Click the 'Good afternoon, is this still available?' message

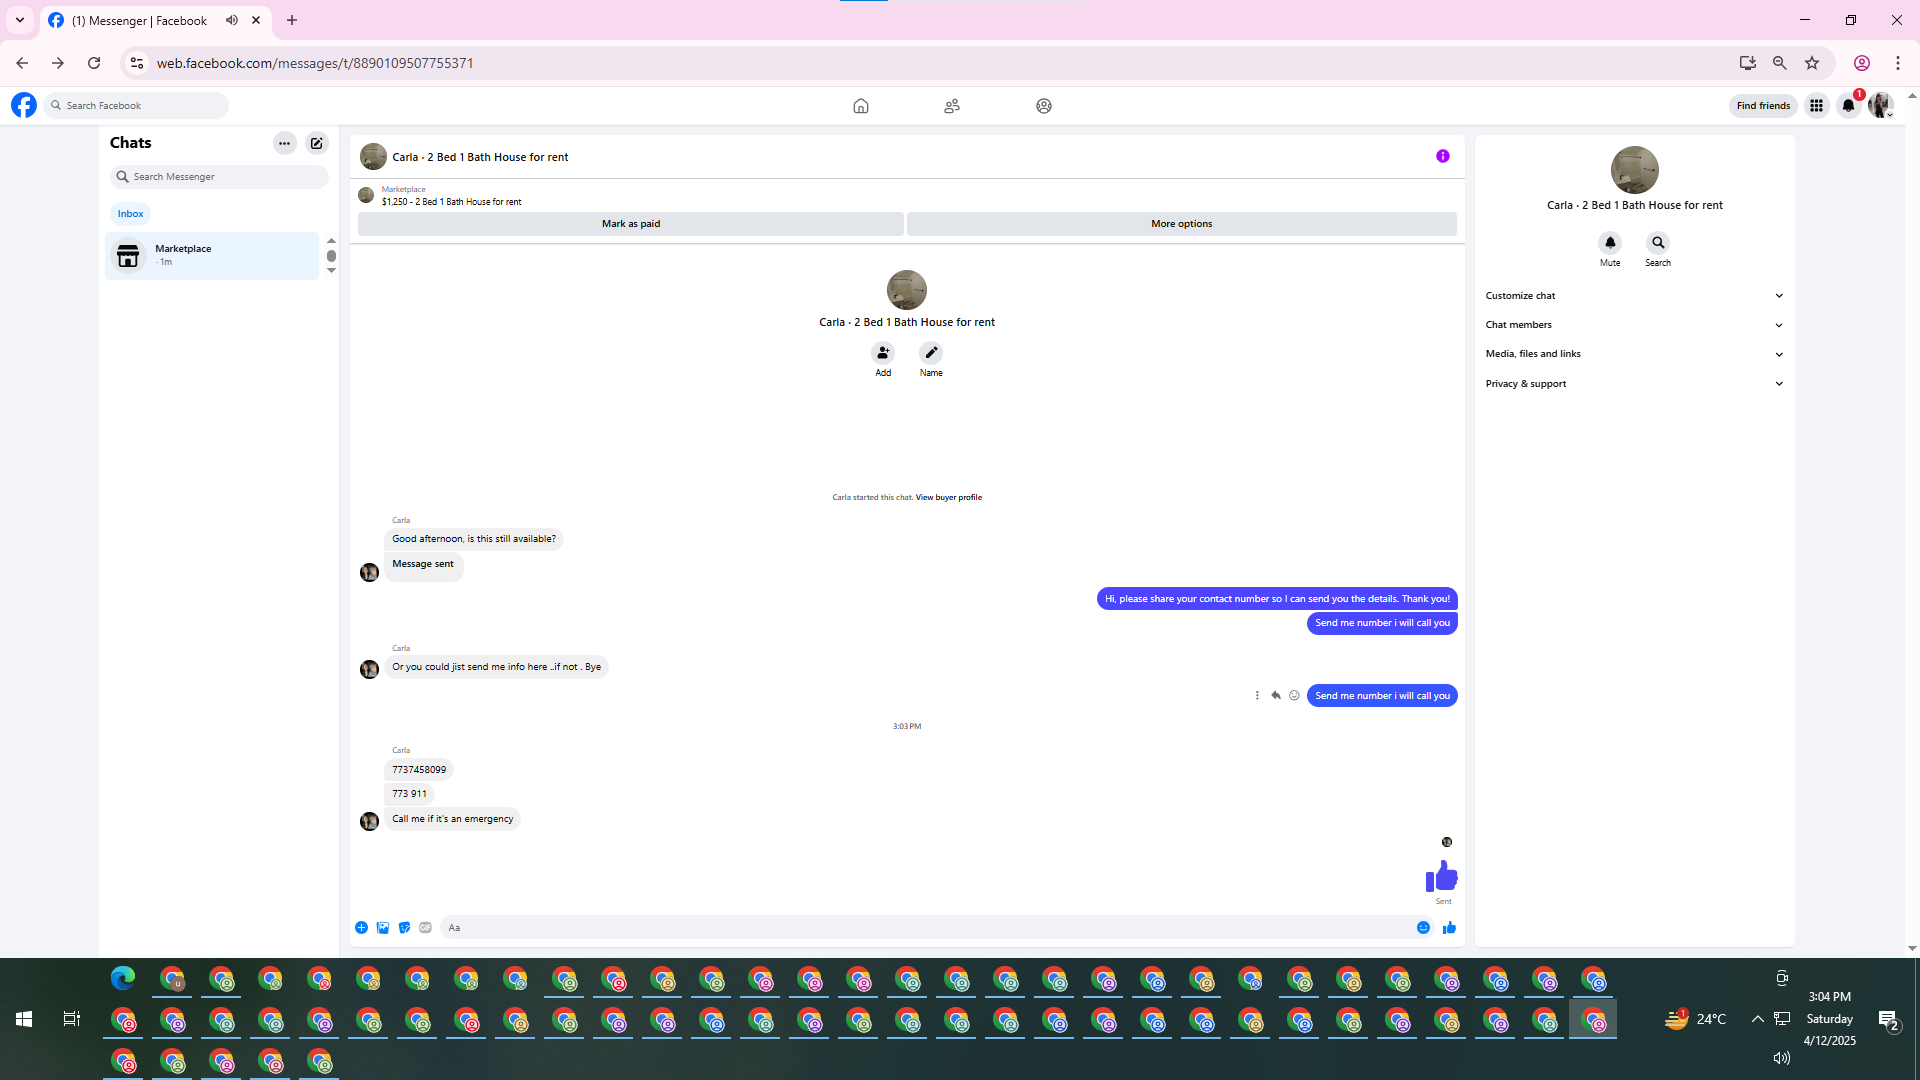click(x=474, y=539)
